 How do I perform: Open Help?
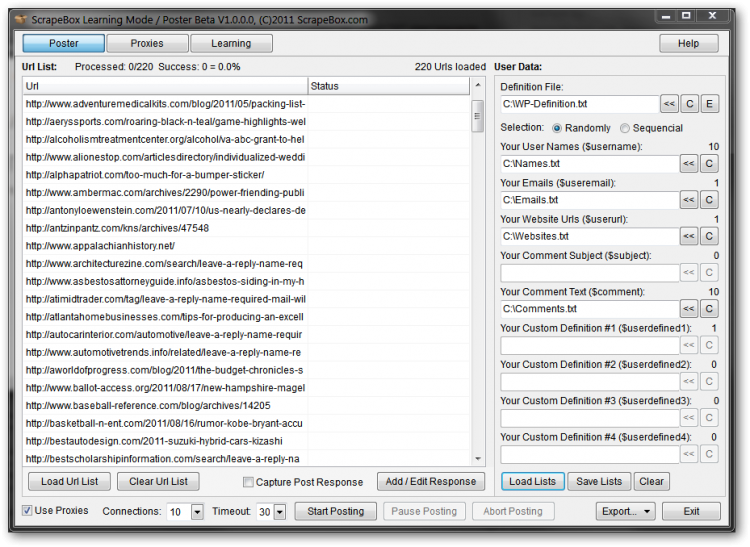point(688,44)
